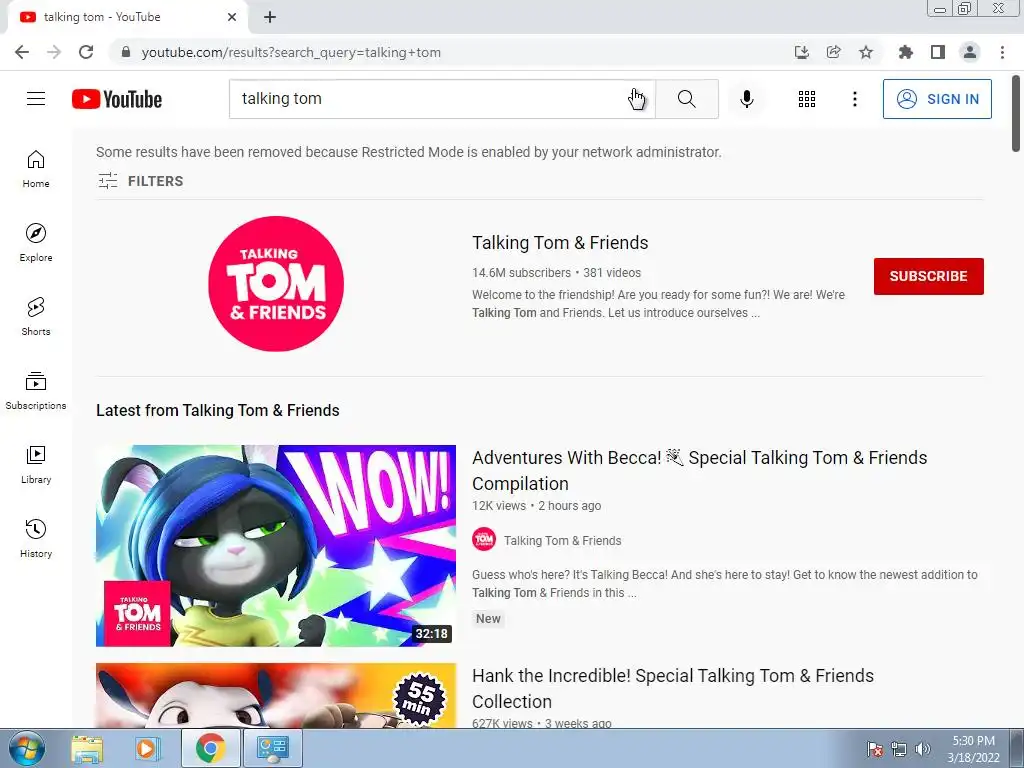The height and width of the screenshot is (768, 1024).
Task: Click SUBSCRIBE for Talking Tom & Friends
Action: coord(929,276)
